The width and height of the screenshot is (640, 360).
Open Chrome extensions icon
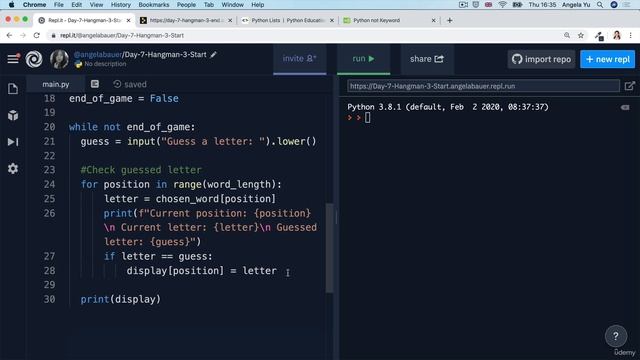599,36
